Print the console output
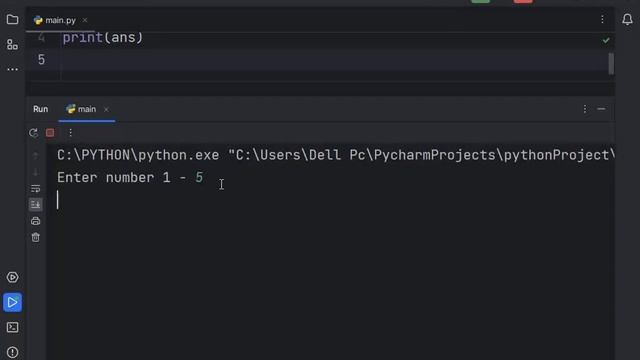The height and width of the screenshot is (360, 640). click(x=36, y=221)
